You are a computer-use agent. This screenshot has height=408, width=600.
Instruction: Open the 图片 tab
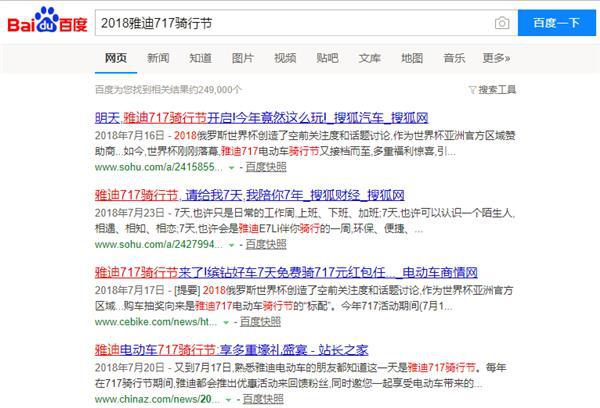(x=243, y=58)
